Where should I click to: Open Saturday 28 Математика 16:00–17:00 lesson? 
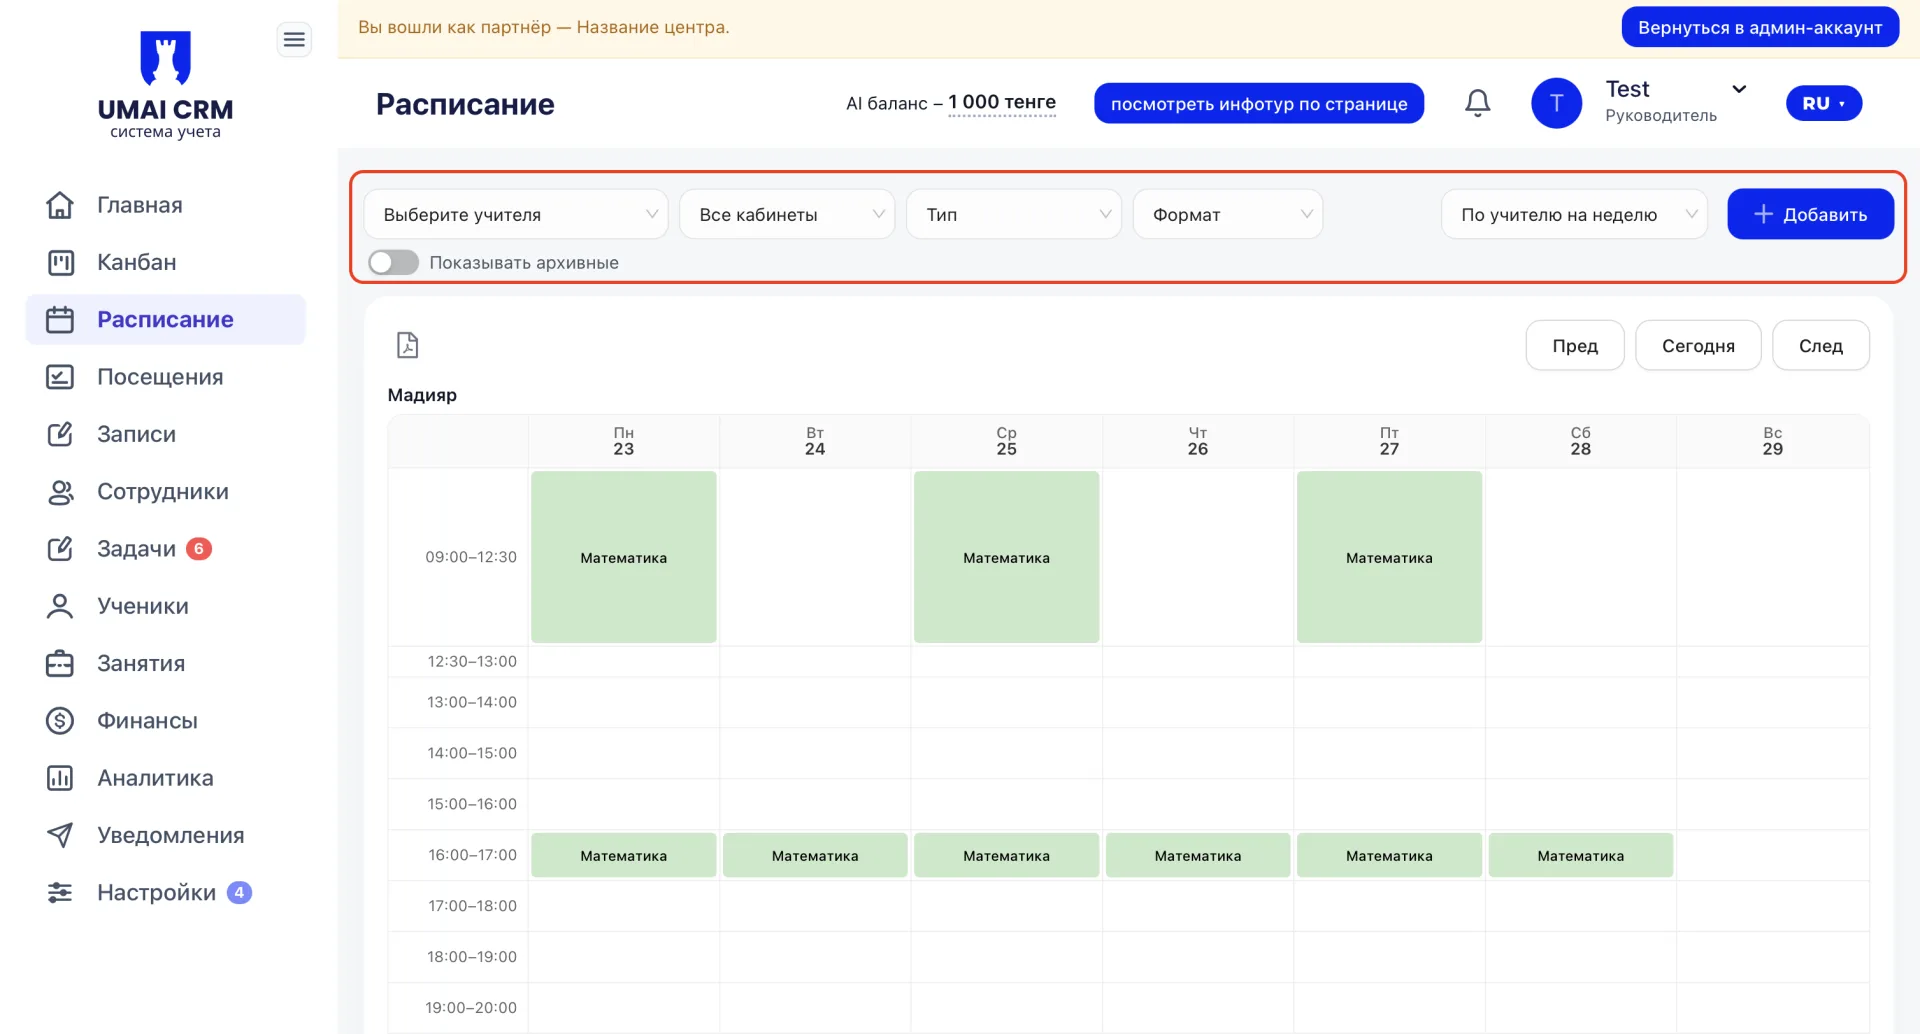[1581, 855]
